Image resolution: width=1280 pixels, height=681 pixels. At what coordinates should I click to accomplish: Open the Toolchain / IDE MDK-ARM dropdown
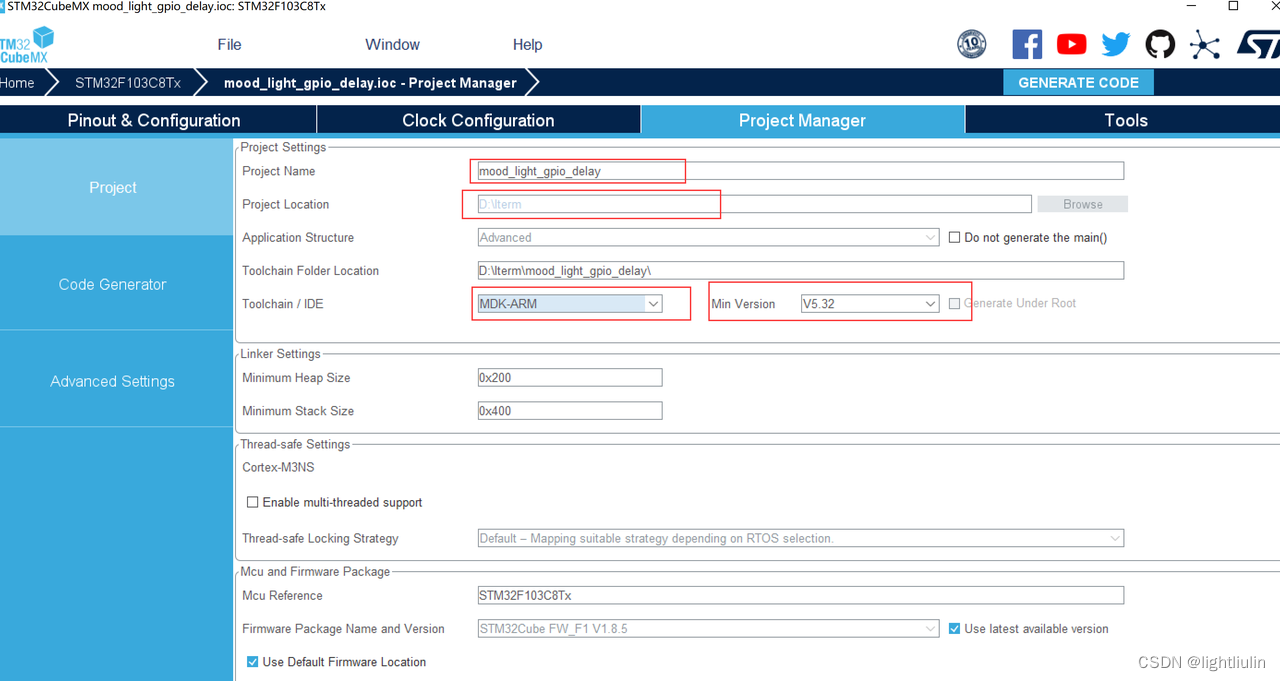tap(570, 303)
